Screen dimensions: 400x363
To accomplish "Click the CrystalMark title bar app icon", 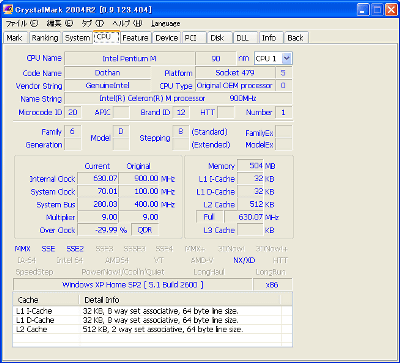I will pyautogui.click(x=8, y=9).
